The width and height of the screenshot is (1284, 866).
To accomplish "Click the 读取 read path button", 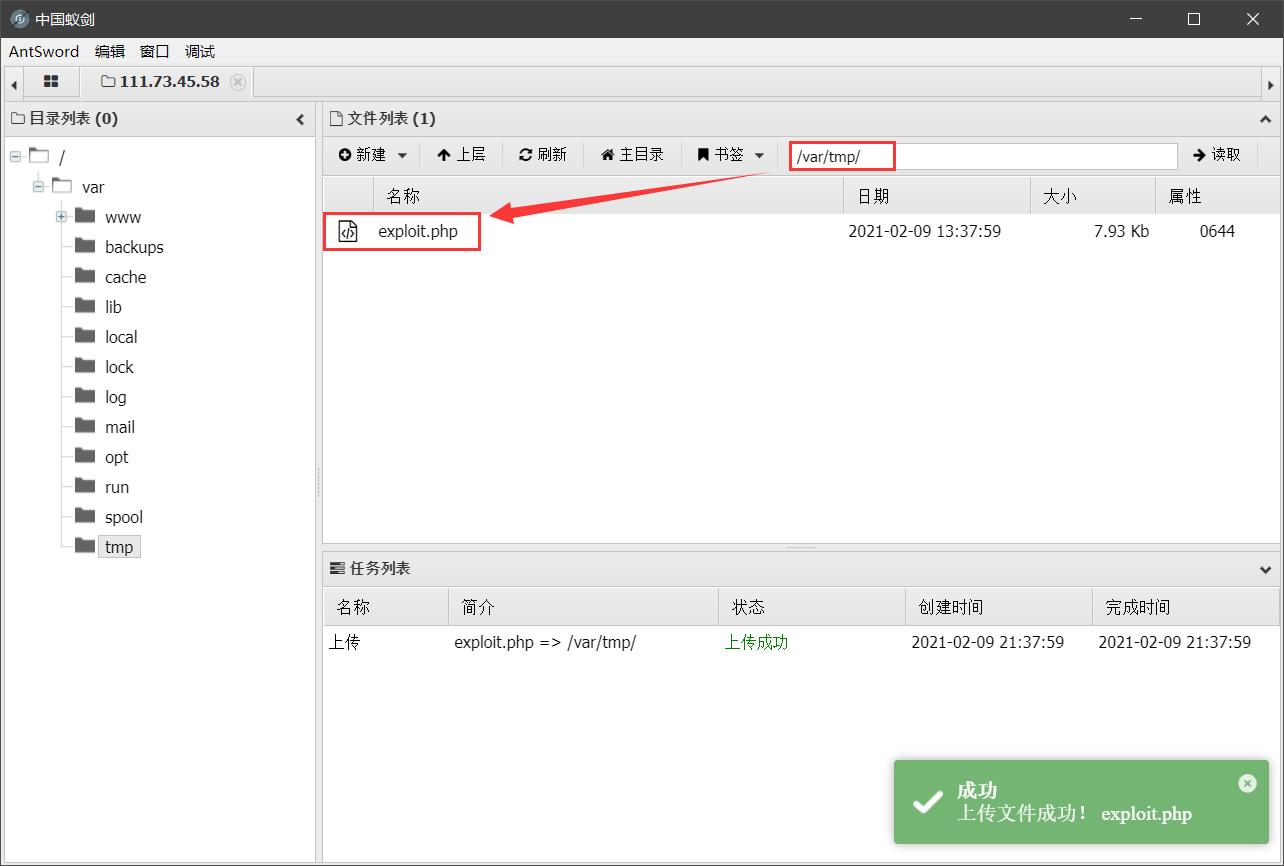I will [1217, 155].
